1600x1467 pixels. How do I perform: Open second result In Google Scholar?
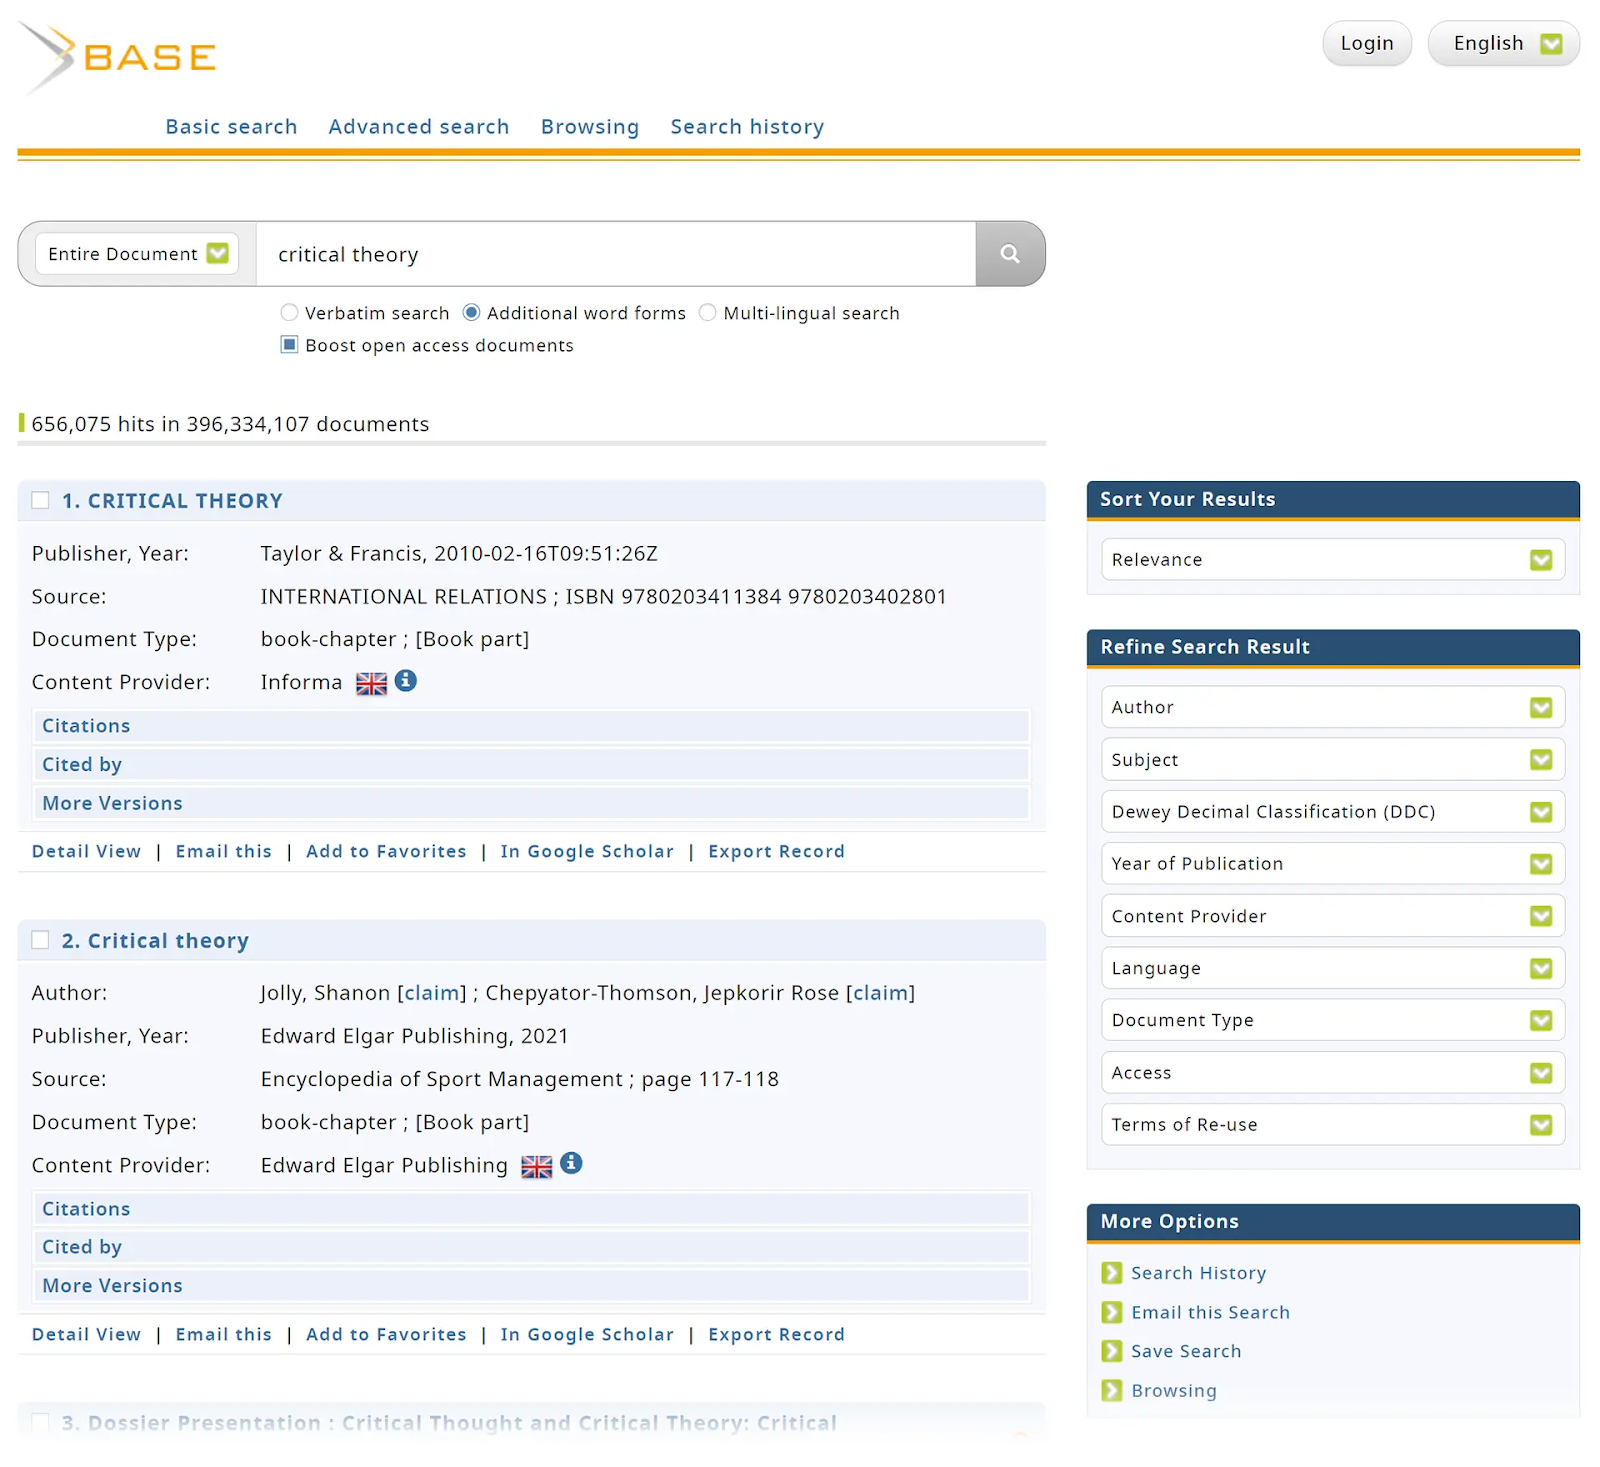pos(587,1334)
